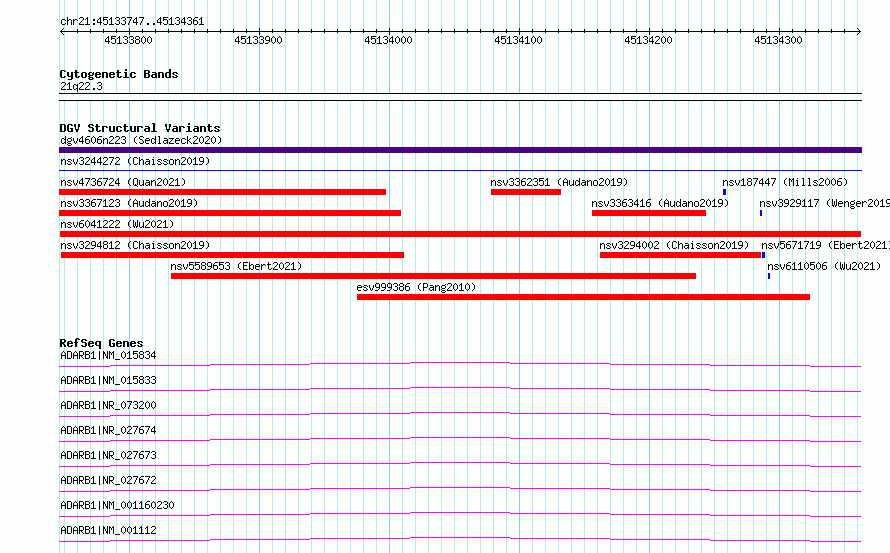Click the full-width red bar for nsv6041222
The width and height of the screenshot is (890, 553).
click(x=460, y=234)
